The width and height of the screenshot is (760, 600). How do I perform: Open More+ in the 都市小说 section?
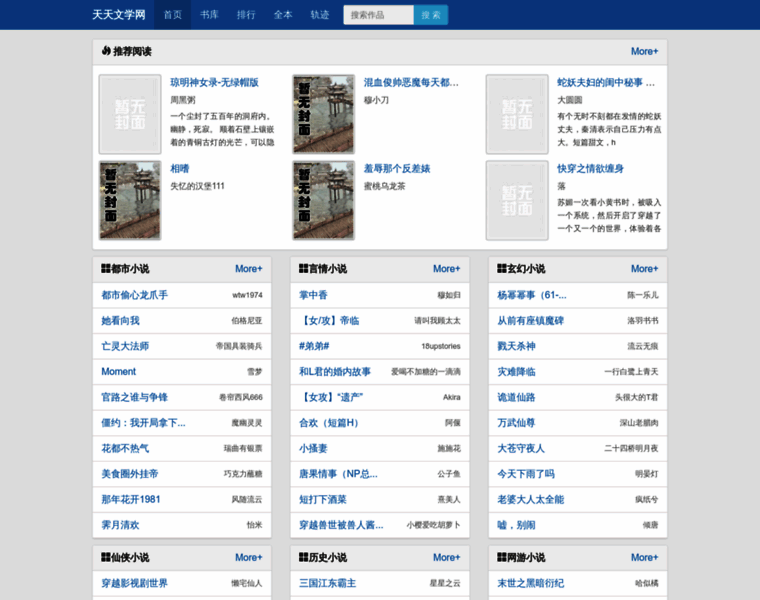pyautogui.click(x=249, y=268)
